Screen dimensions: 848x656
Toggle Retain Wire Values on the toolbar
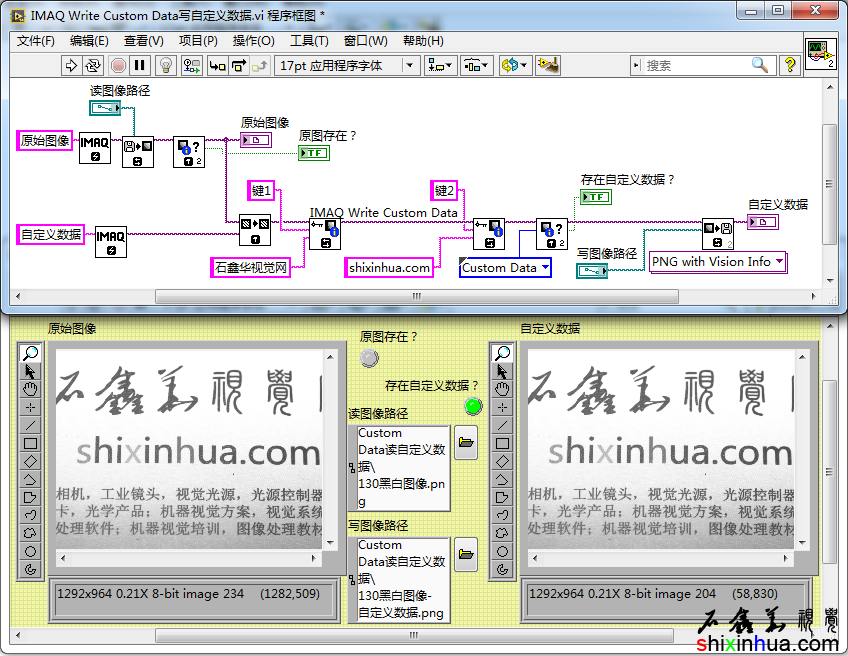(x=191, y=66)
